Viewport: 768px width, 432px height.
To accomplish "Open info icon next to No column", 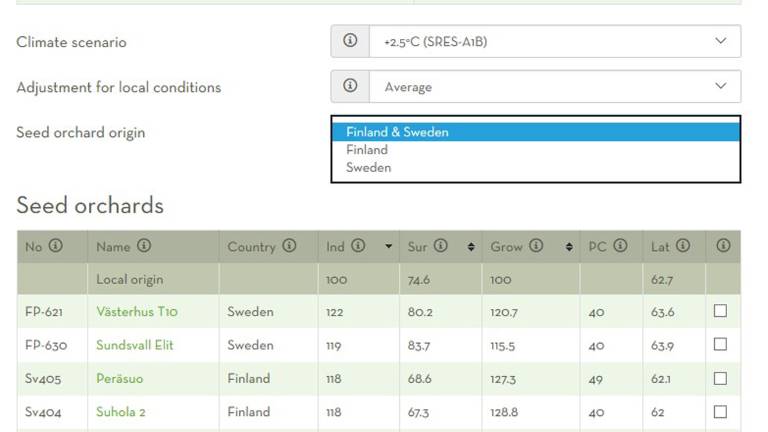I will [x=56, y=245].
